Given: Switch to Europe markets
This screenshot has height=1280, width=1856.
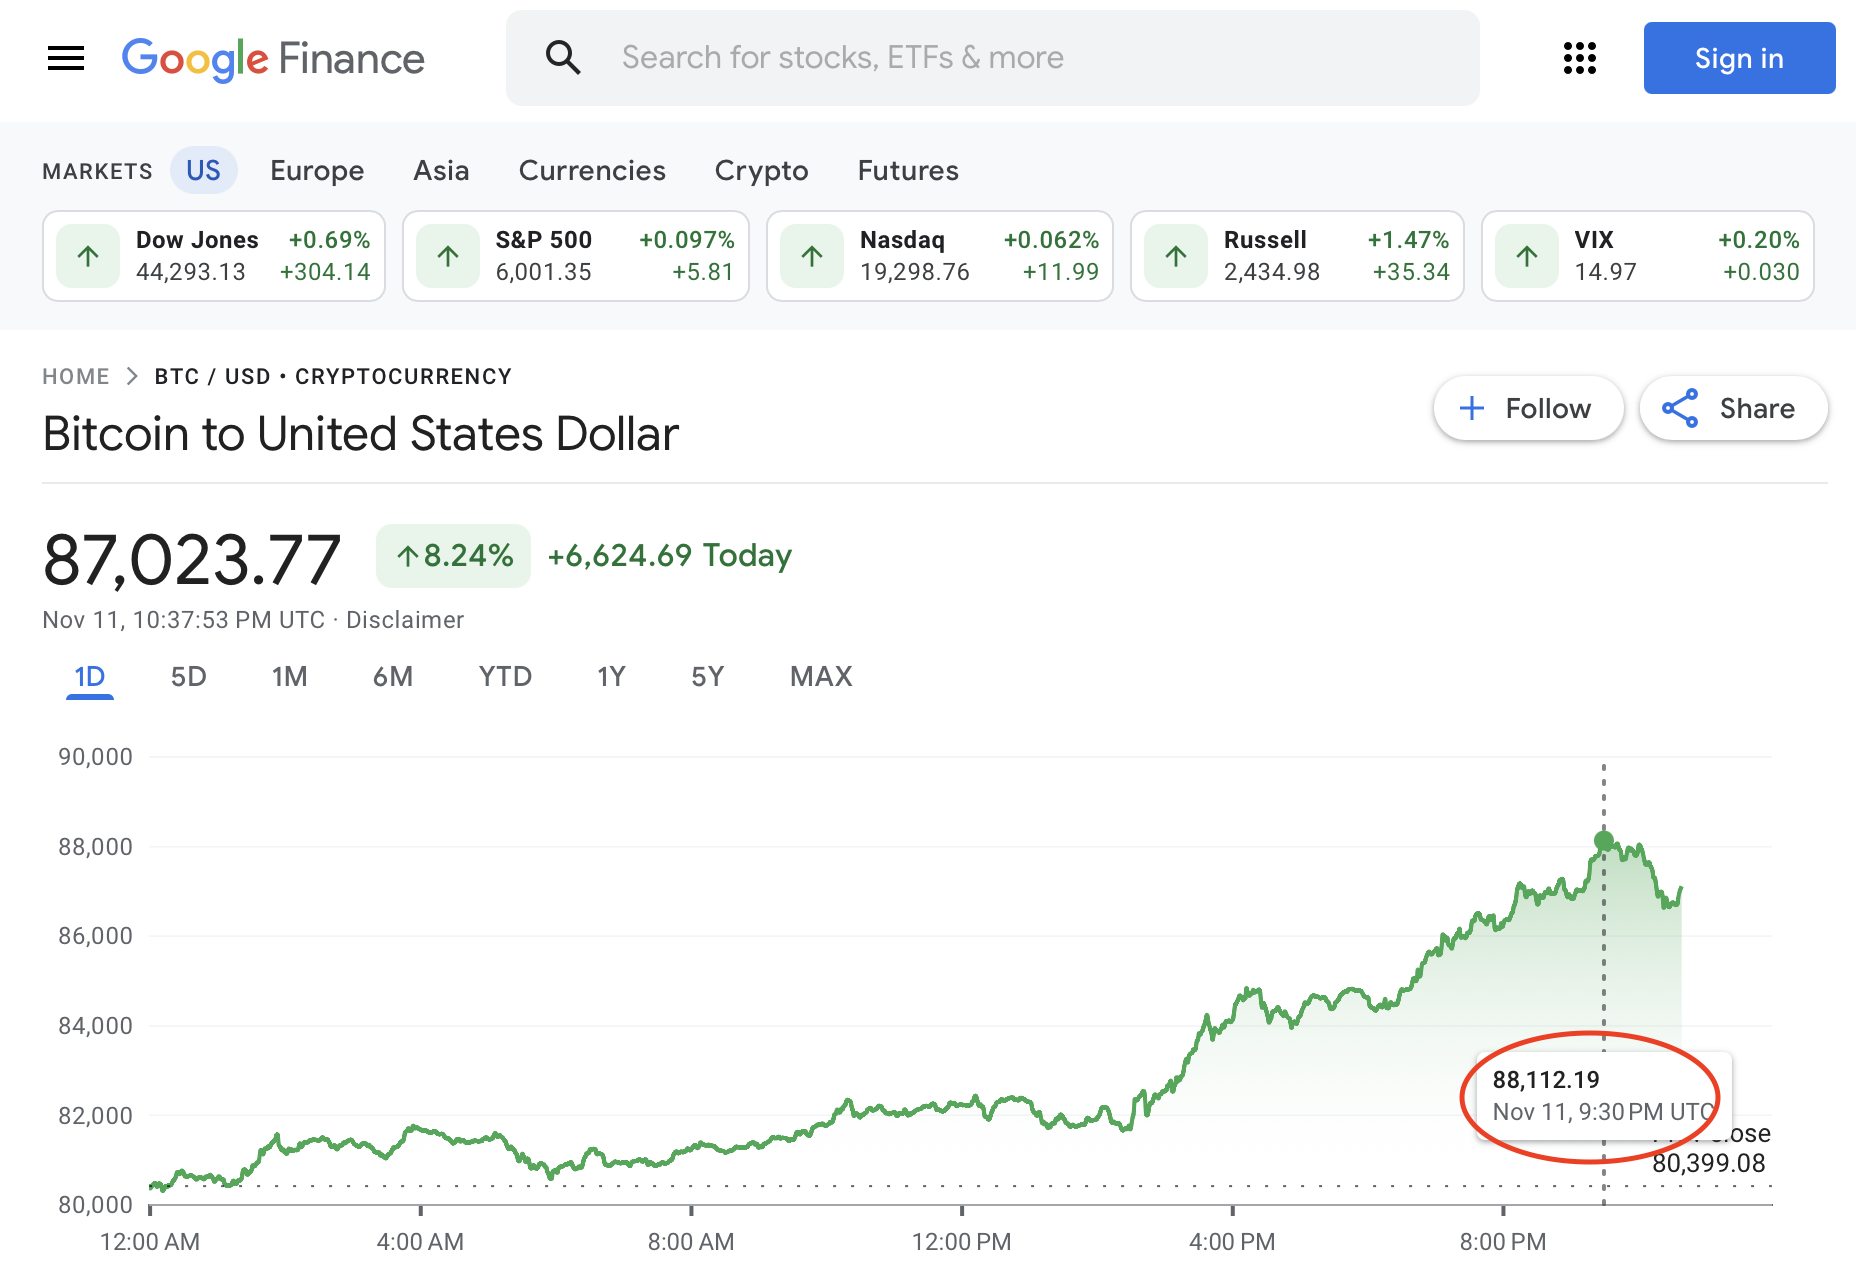Looking at the screenshot, I should pyautogui.click(x=317, y=171).
